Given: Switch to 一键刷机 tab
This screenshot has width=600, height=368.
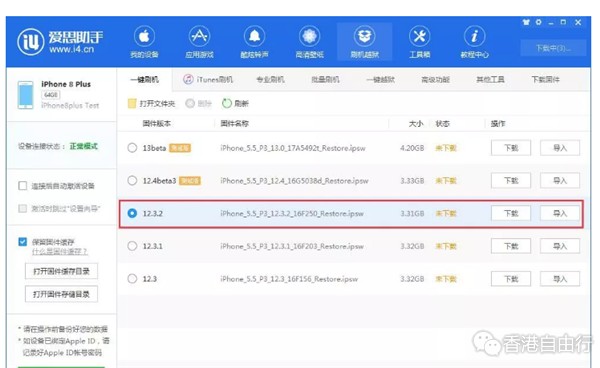Looking at the screenshot, I should pyautogui.click(x=144, y=80).
